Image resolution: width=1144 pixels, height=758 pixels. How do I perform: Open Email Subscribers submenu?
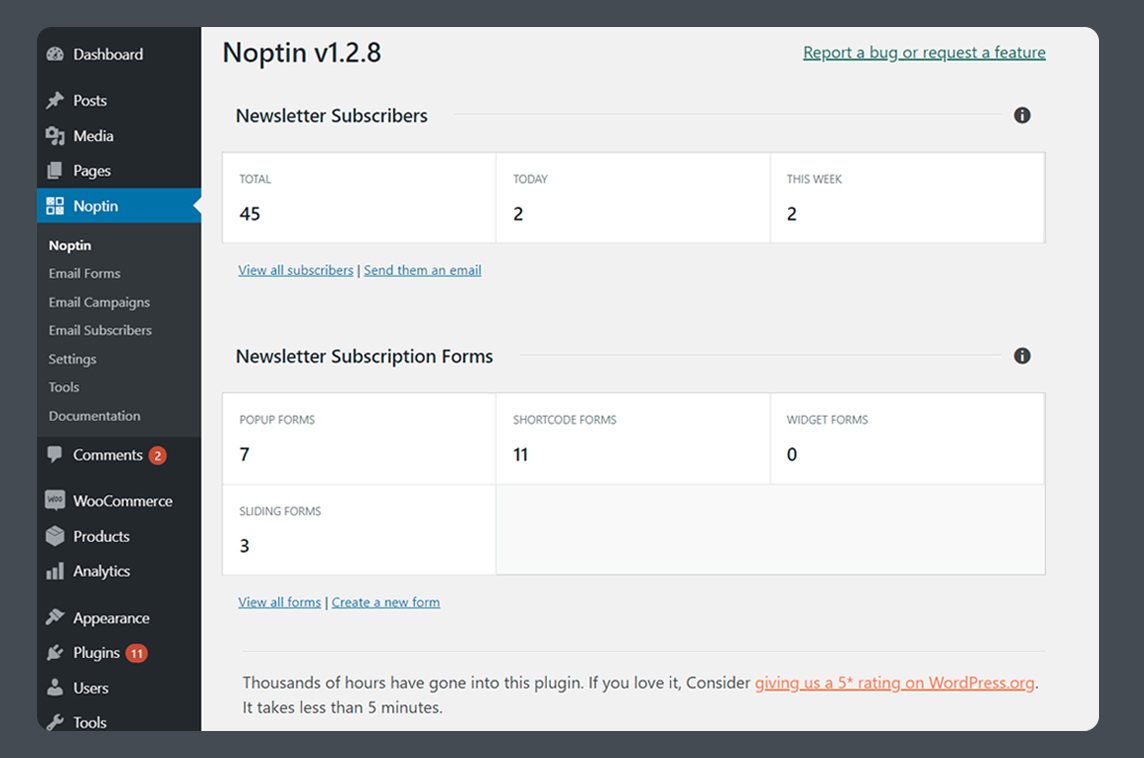click(x=100, y=330)
